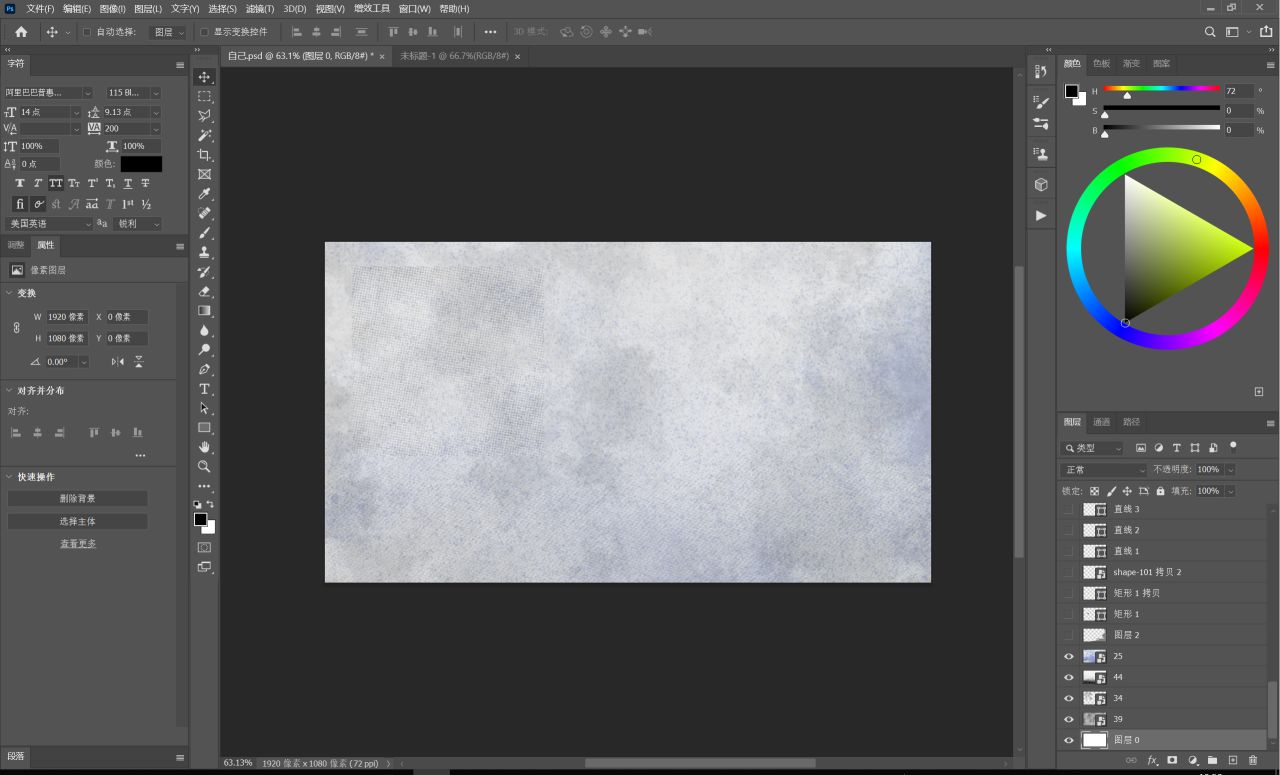Image resolution: width=1280 pixels, height=775 pixels.
Task: Show the 直线 3 layer visibility box
Action: pos(1068,509)
